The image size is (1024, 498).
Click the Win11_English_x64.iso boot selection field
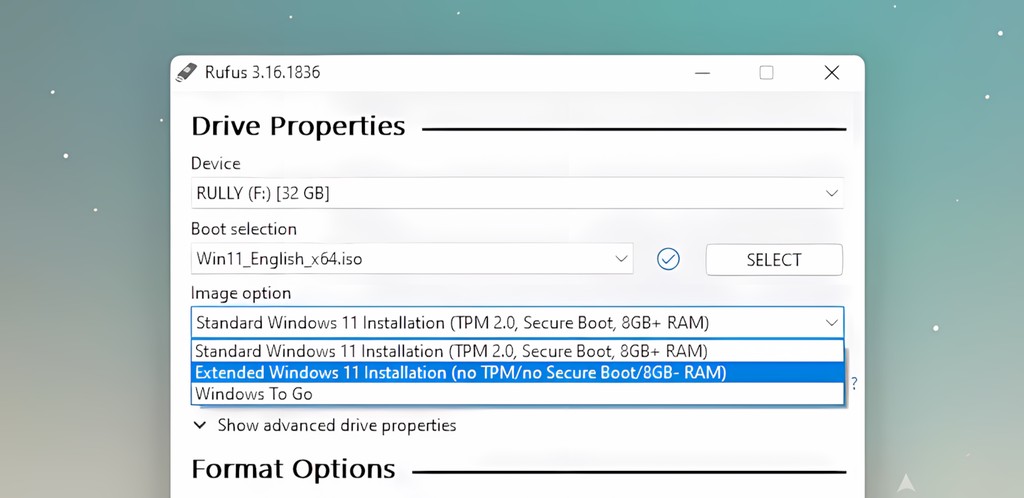click(400, 259)
